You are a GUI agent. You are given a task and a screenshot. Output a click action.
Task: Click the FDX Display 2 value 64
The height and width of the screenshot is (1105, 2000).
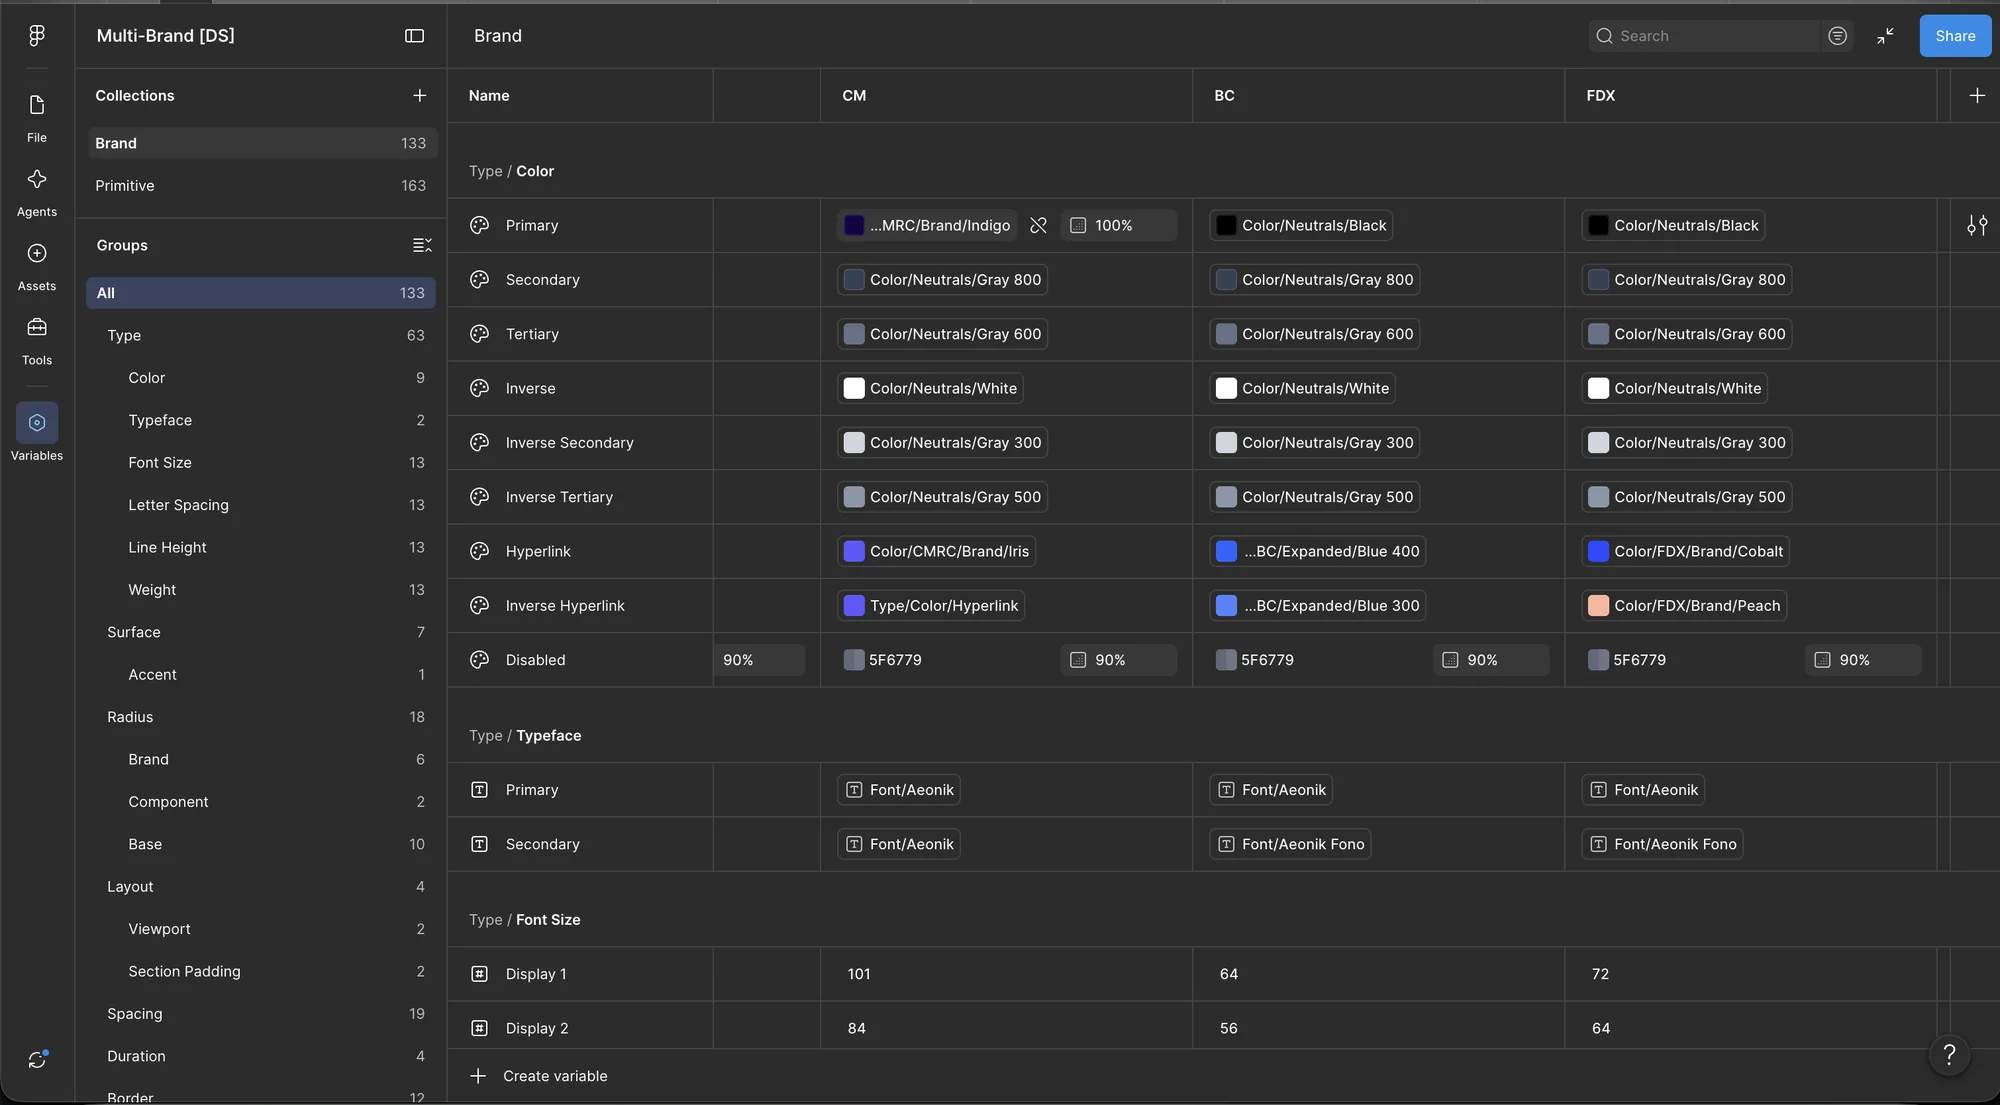(x=1601, y=1028)
